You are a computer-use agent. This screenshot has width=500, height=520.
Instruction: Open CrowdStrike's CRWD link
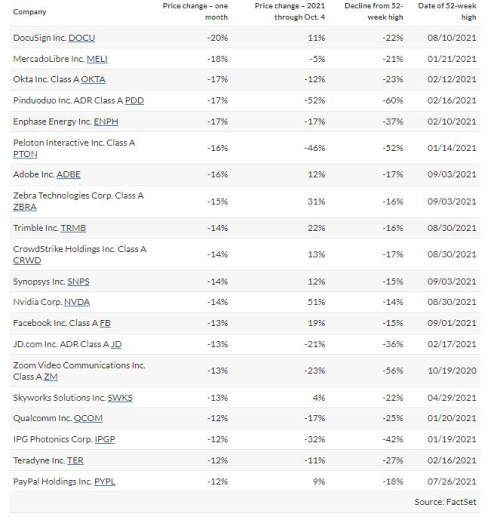(x=27, y=260)
